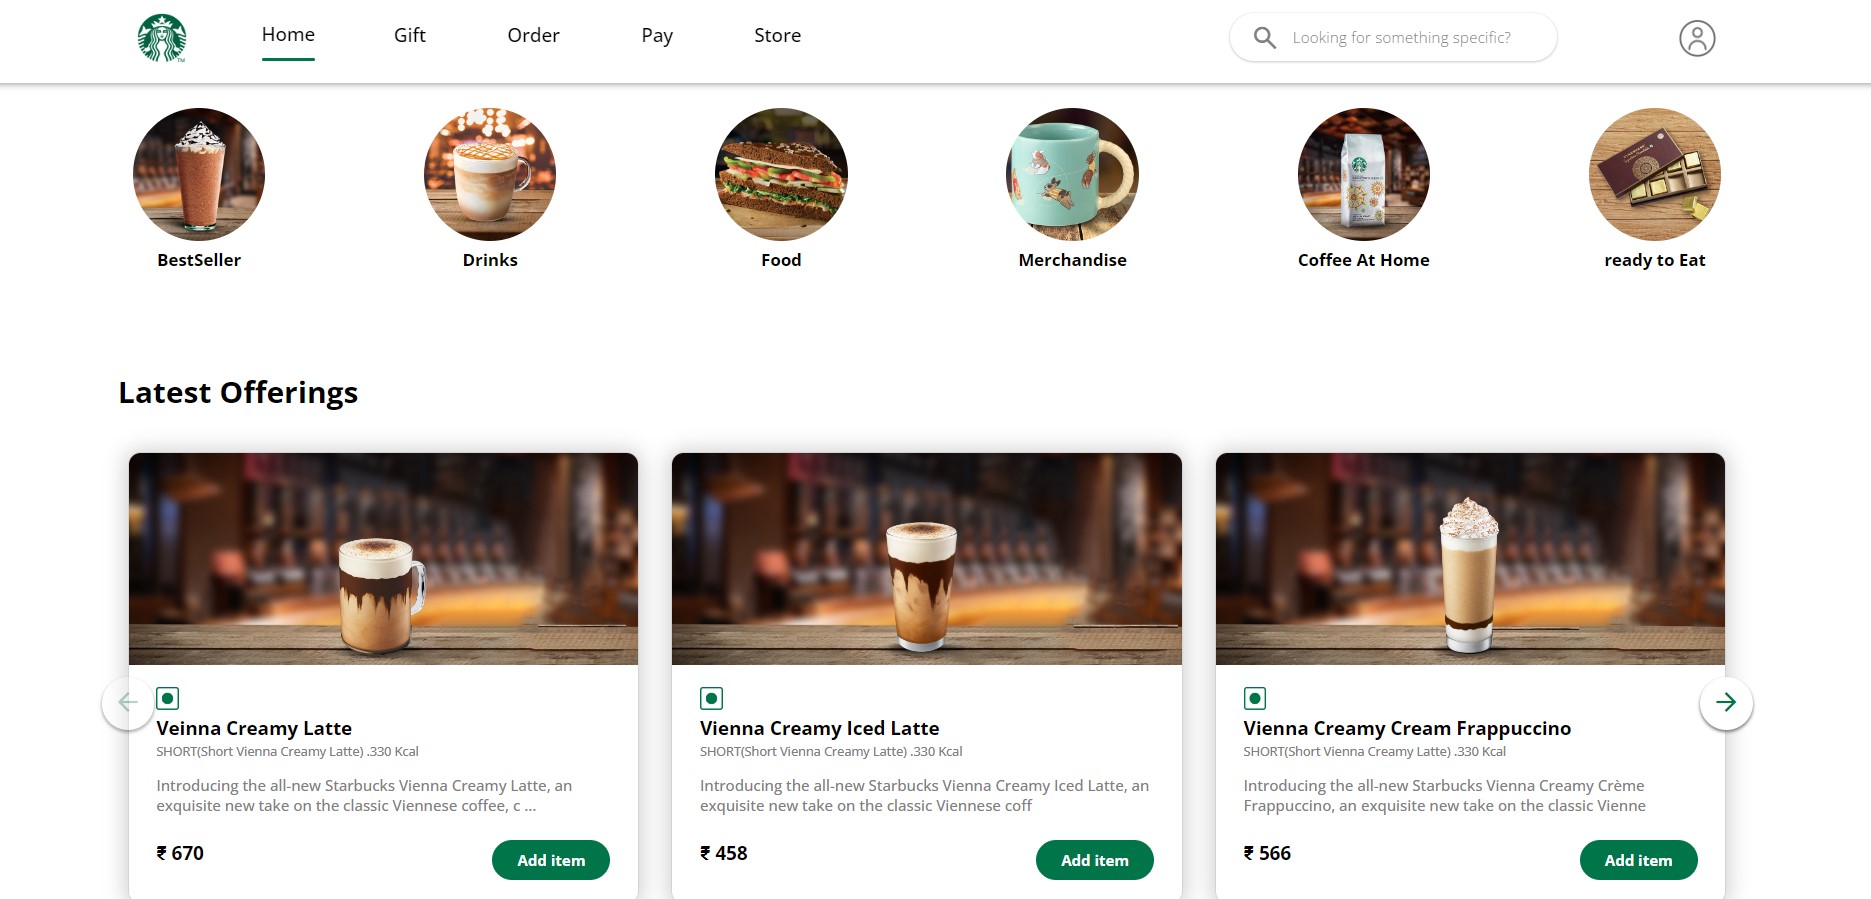Open the Food category image
Image resolution: width=1871 pixels, height=899 pixels.
point(781,174)
